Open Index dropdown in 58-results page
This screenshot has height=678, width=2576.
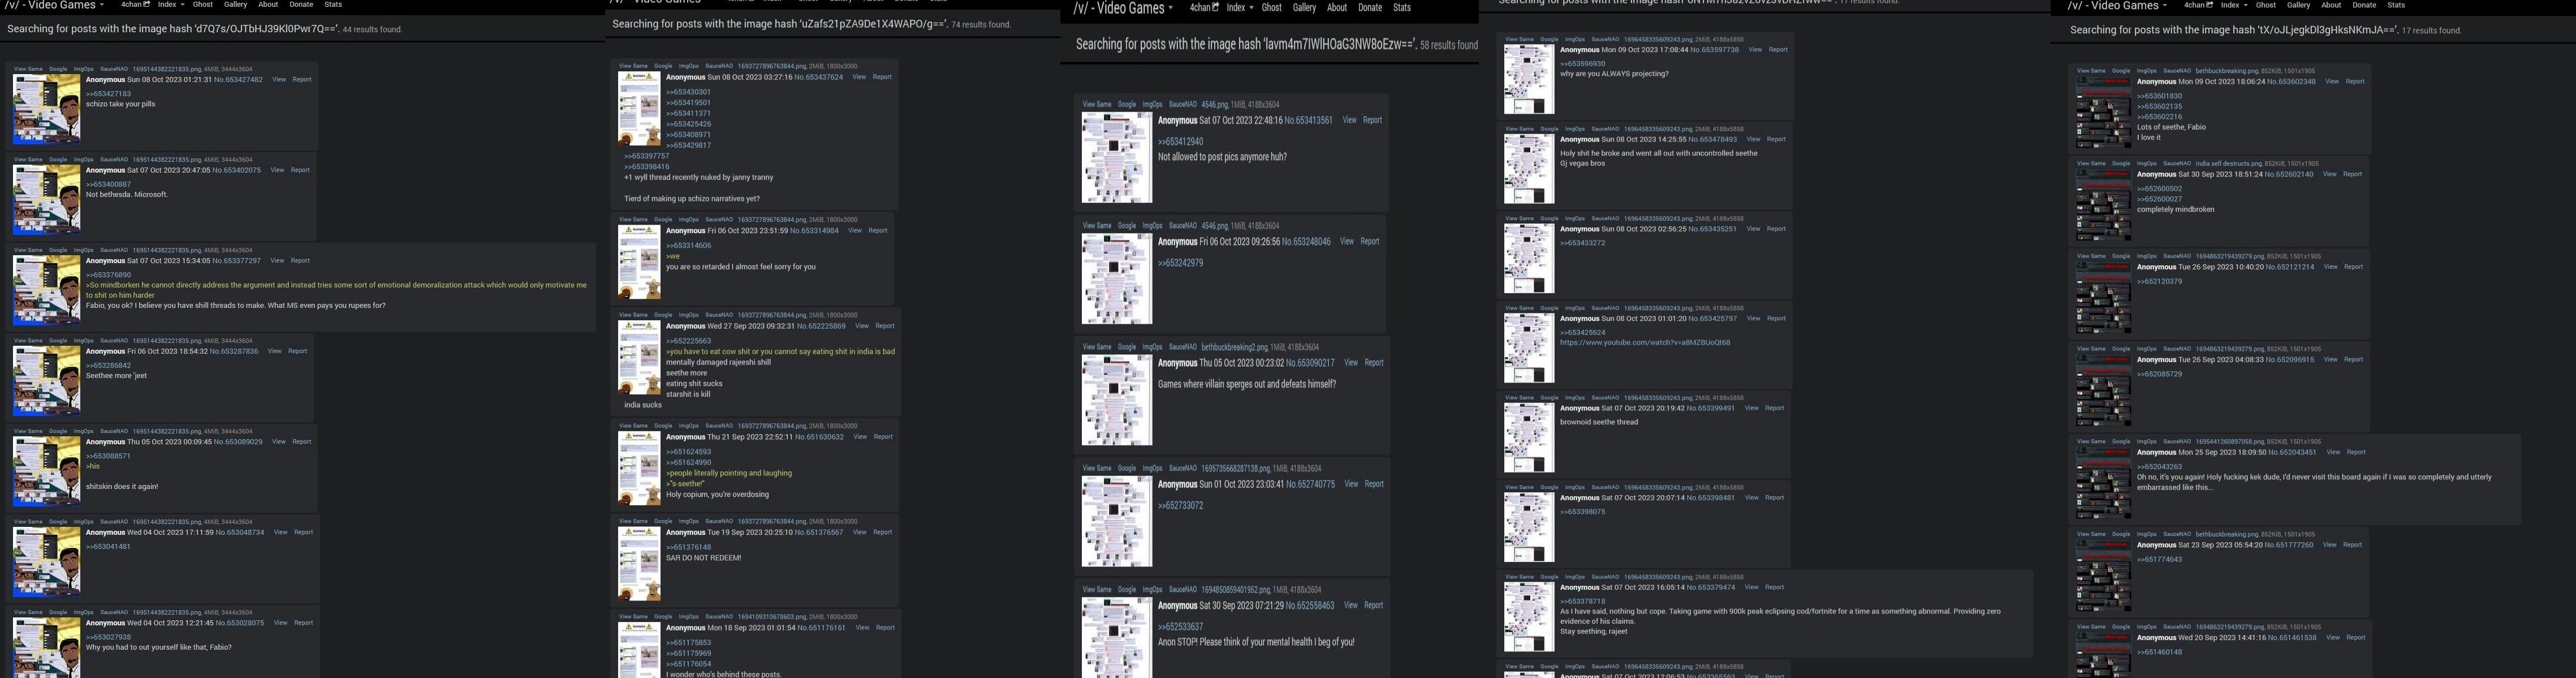(1239, 7)
